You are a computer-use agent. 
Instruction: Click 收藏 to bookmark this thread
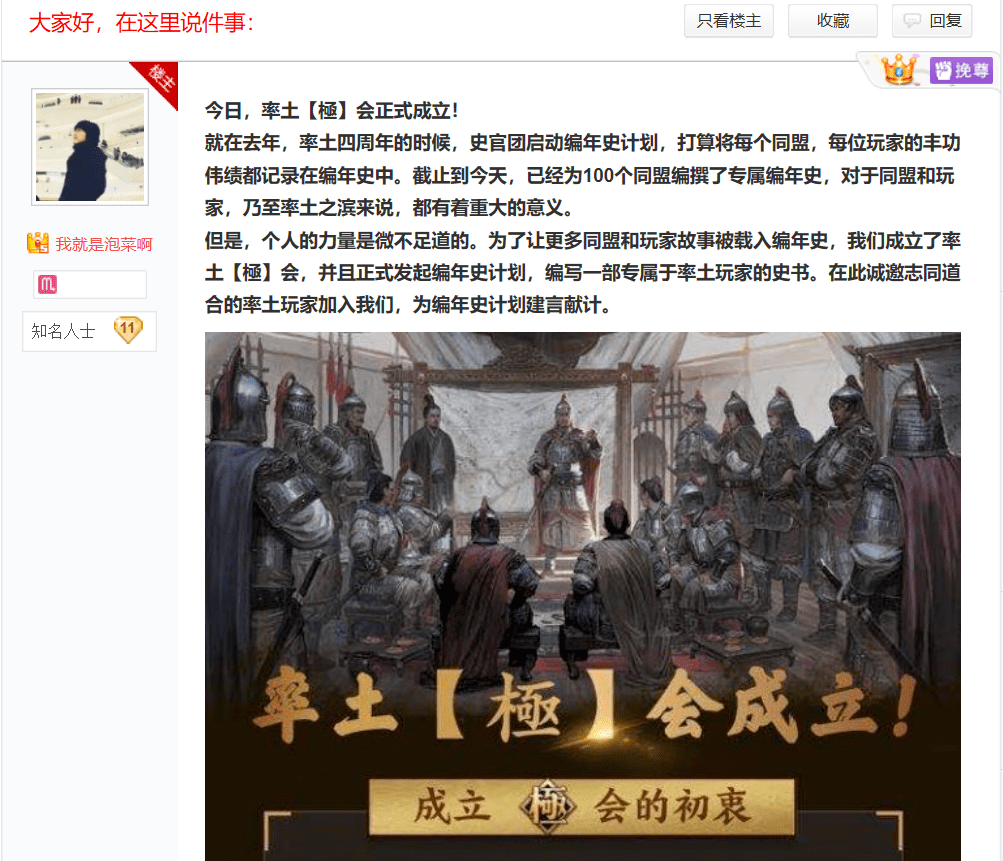pyautogui.click(x=833, y=21)
